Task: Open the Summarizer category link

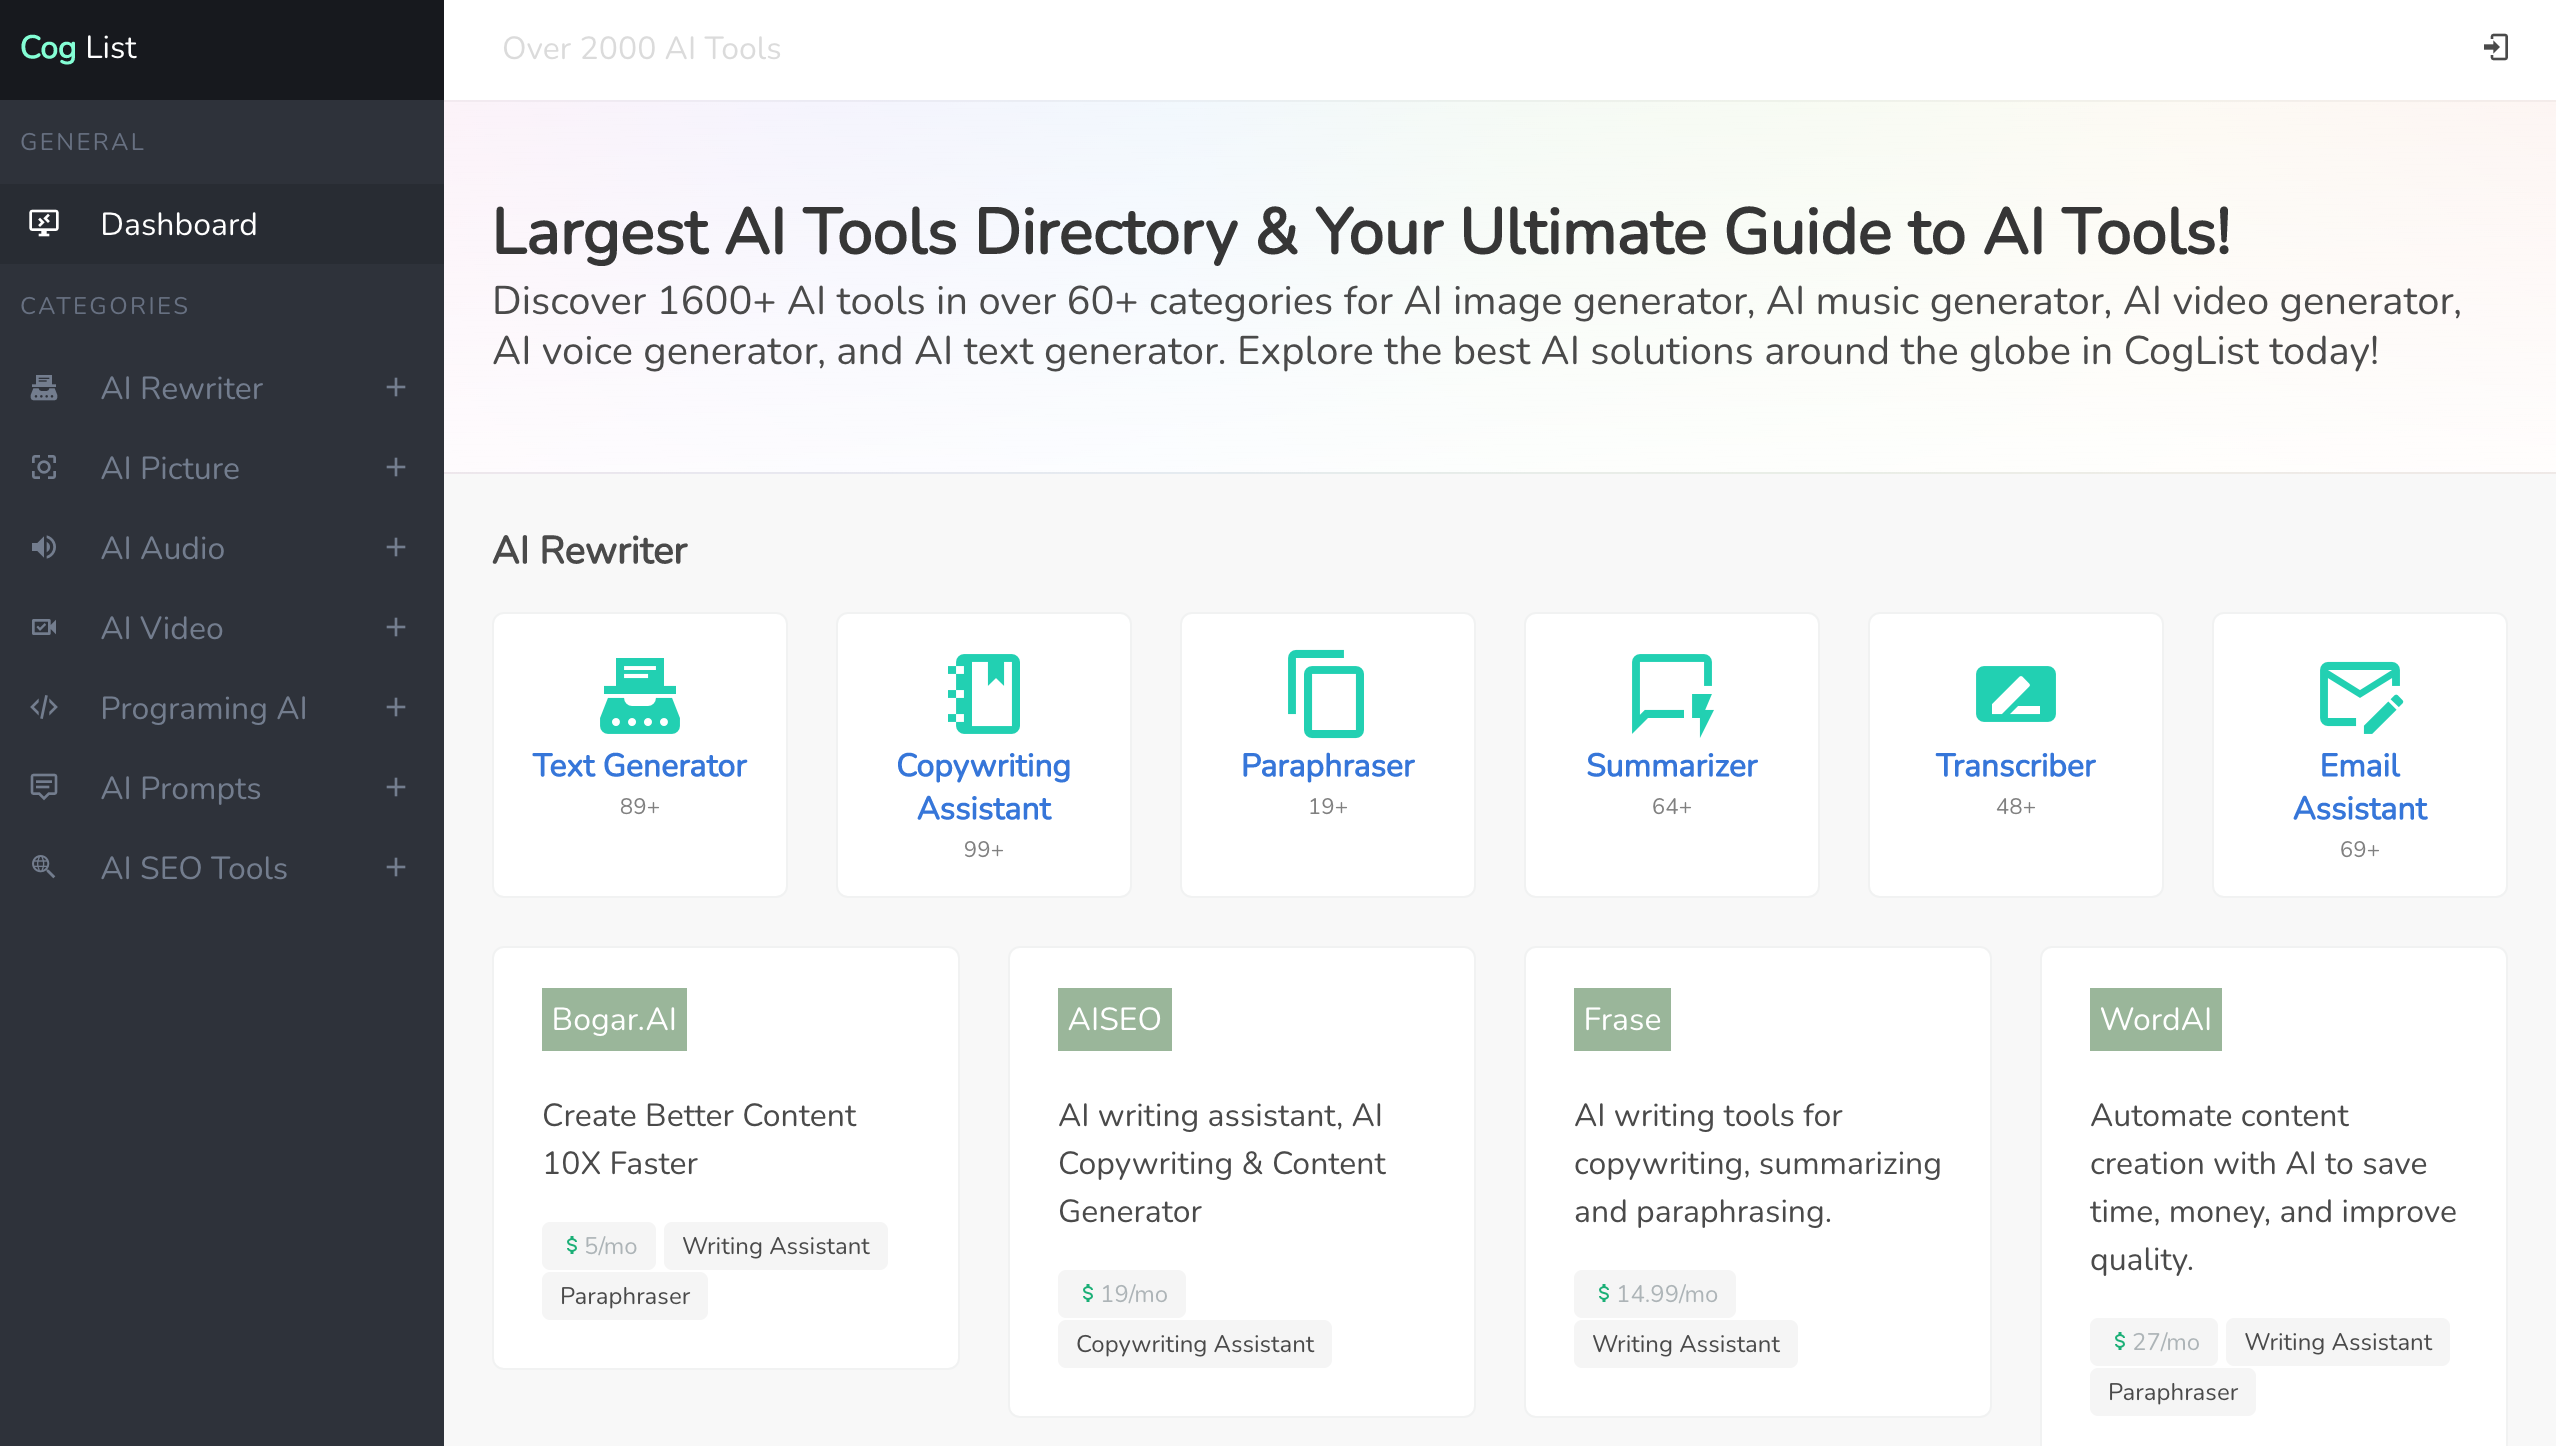Action: 1672,765
